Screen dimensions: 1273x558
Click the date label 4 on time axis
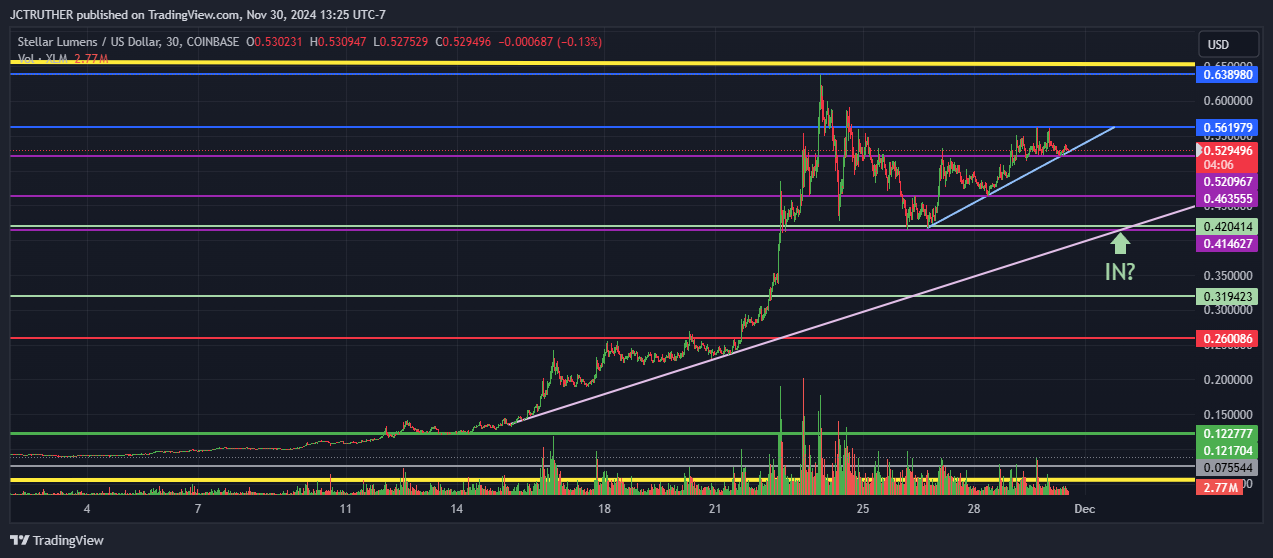tap(87, 509)
